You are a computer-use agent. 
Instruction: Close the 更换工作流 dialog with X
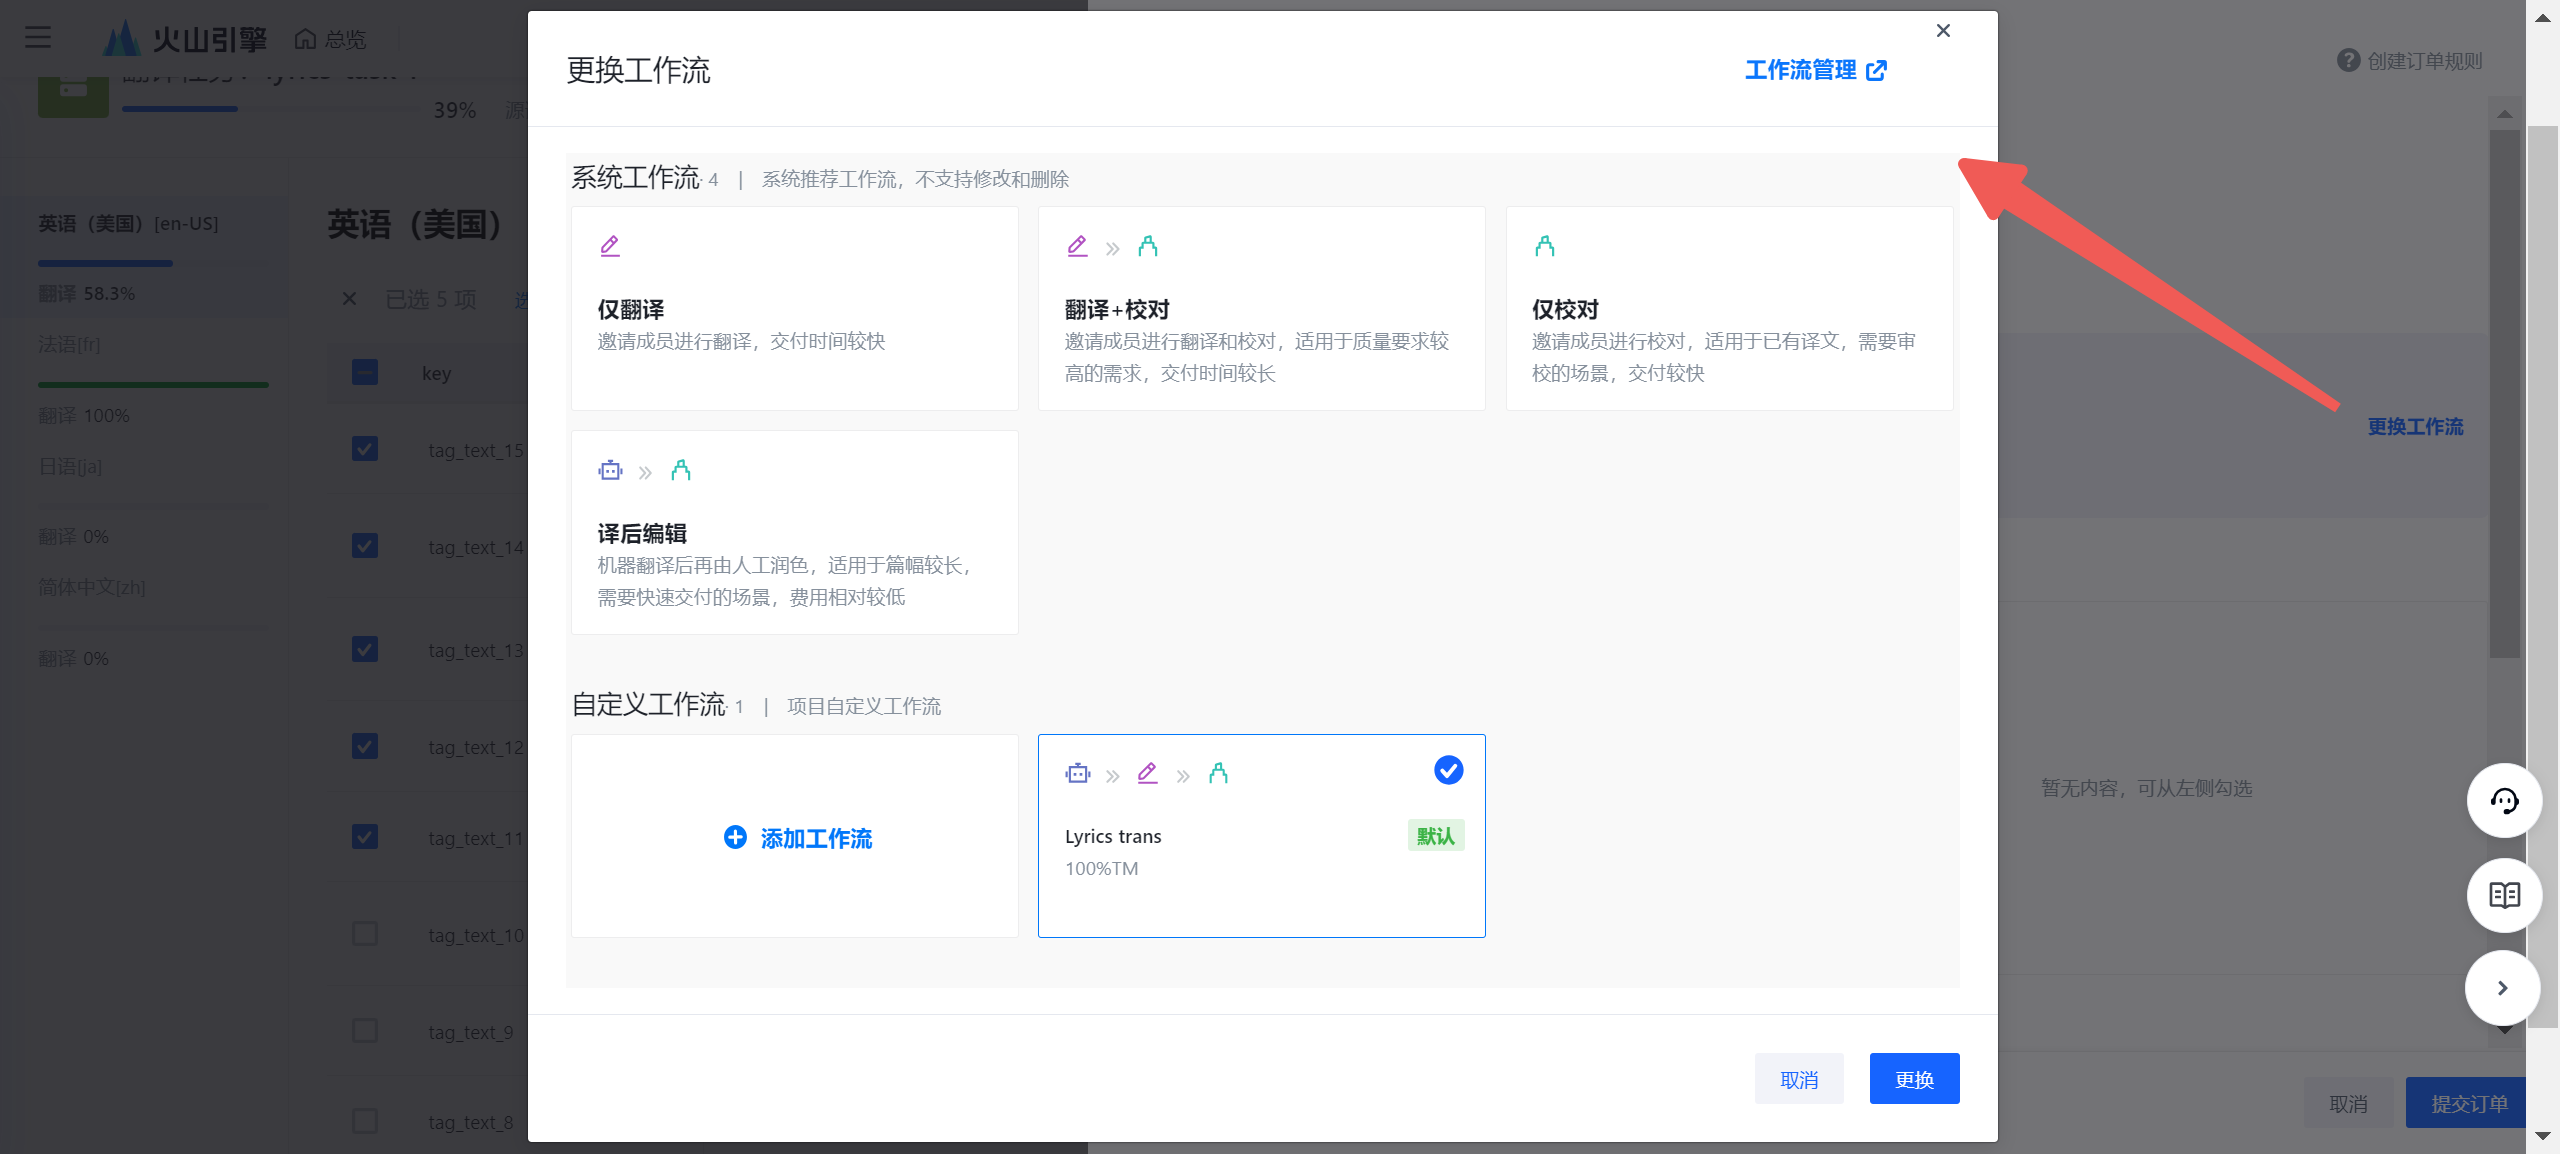coord(1942,31)
